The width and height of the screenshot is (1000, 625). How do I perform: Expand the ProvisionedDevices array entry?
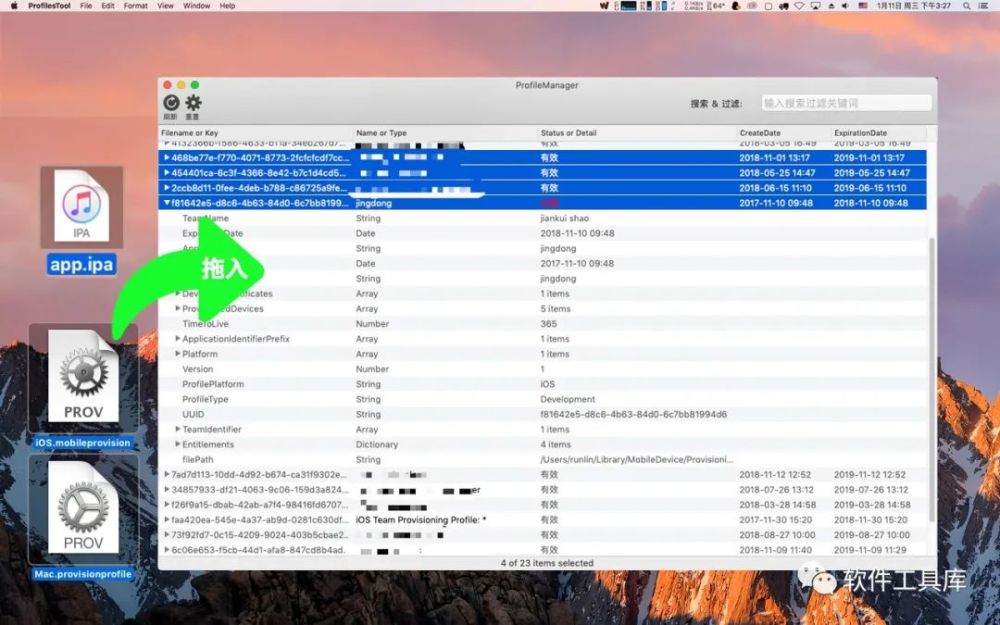178,309
